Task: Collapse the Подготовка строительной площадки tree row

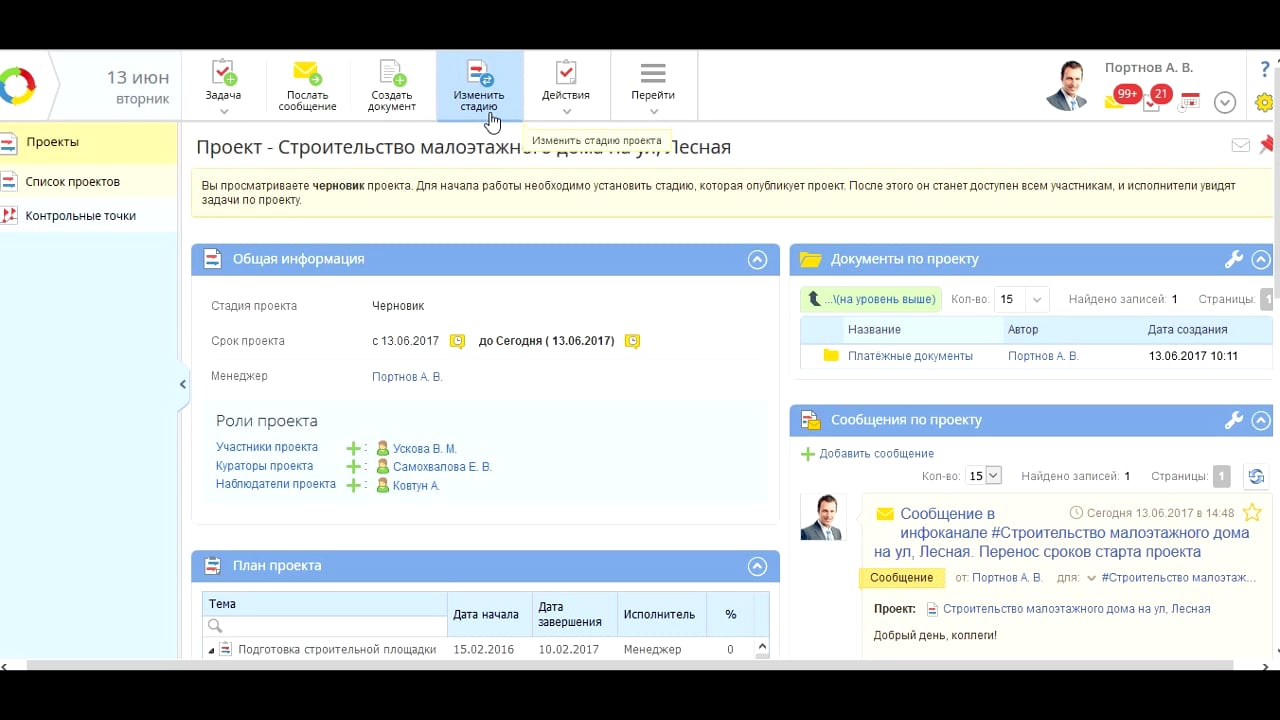Action: click(211, 651)
